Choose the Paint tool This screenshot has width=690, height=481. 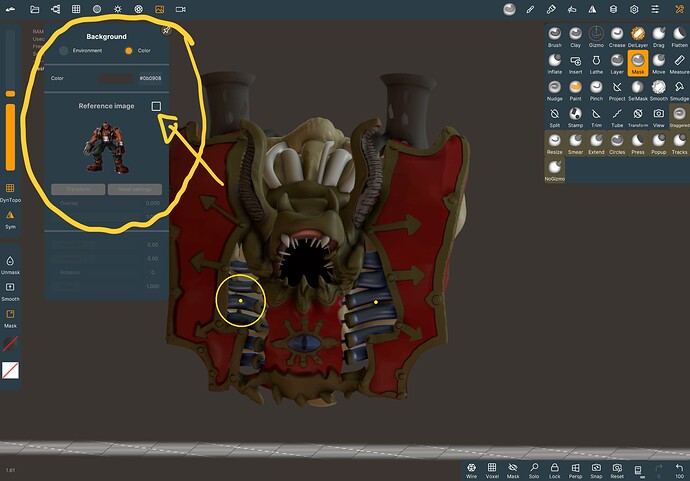(575, 91)
